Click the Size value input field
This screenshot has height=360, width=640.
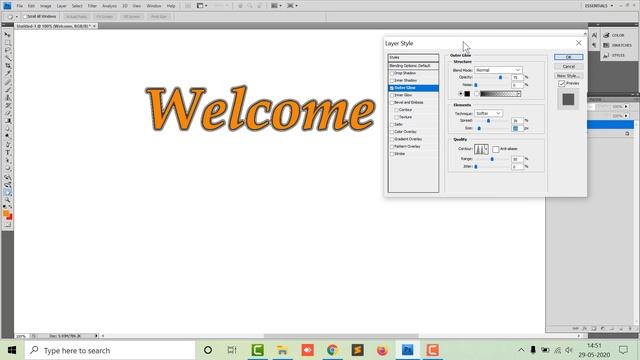coord(517,128)
